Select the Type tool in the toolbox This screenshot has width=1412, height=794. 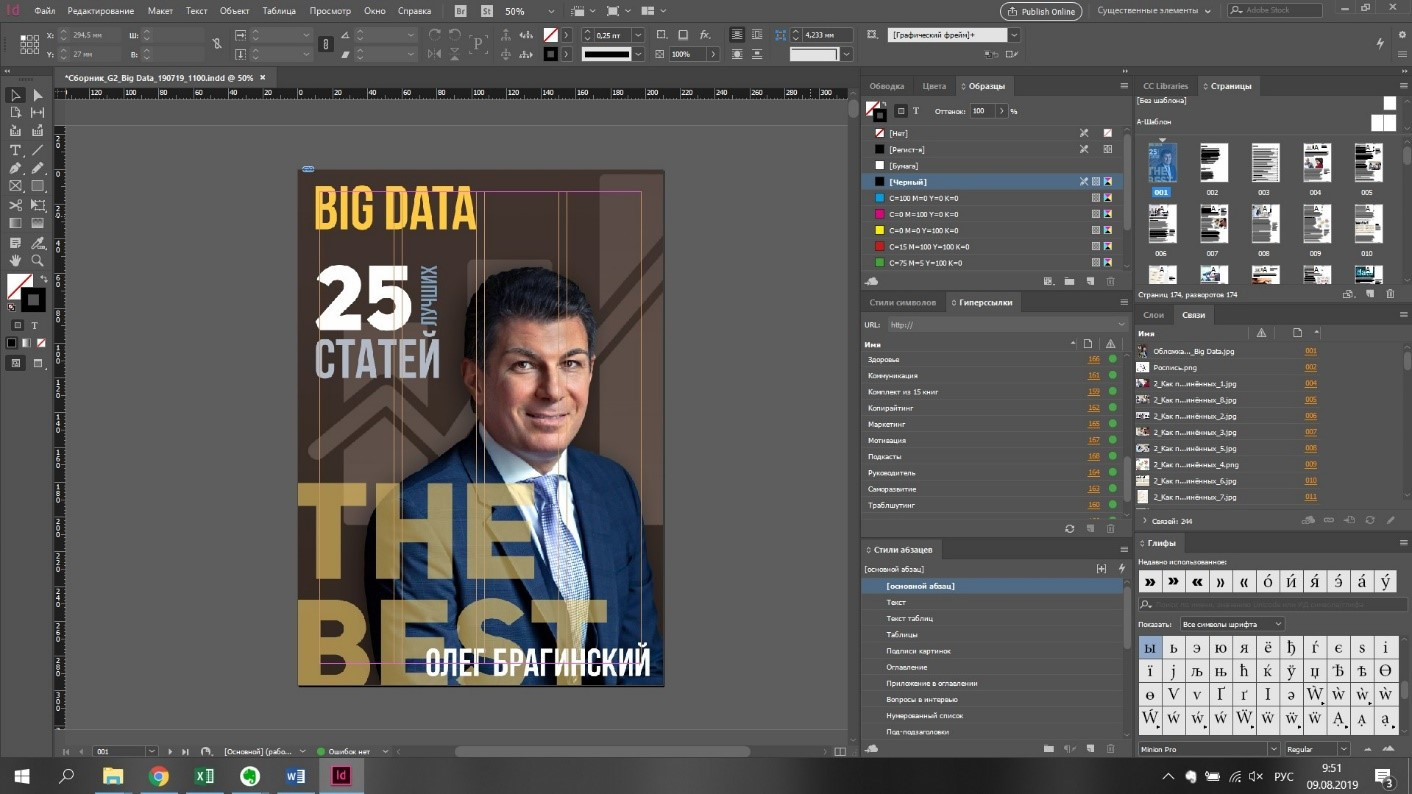click(x=16, y=150)
